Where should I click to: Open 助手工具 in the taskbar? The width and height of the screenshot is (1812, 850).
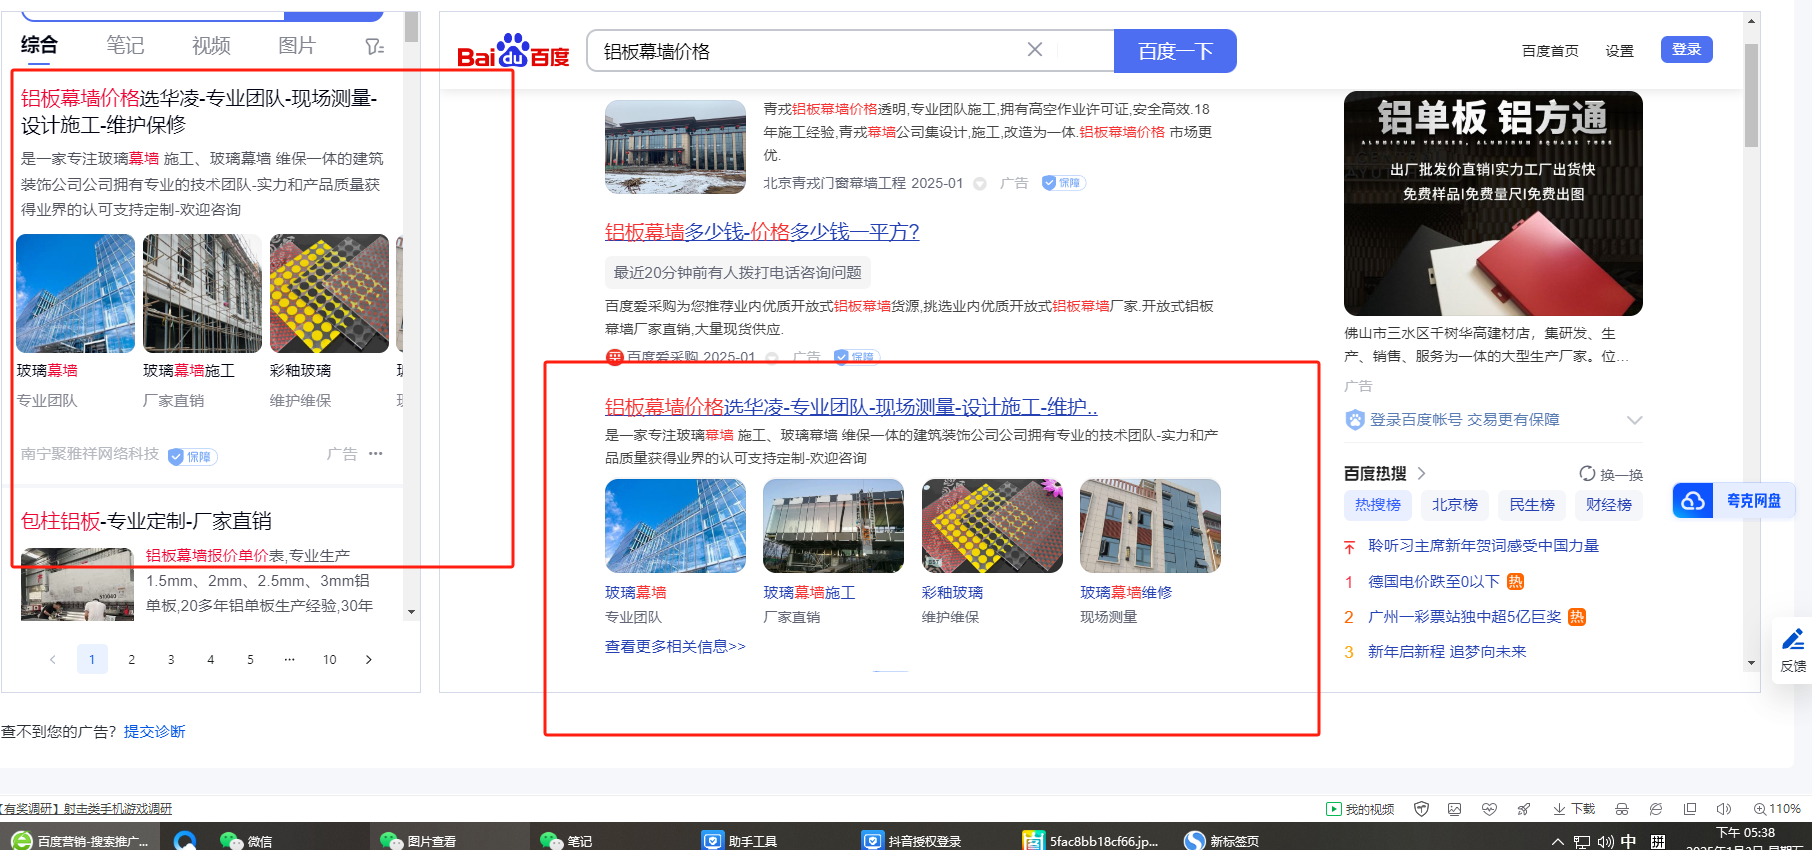tap(740, 840)
